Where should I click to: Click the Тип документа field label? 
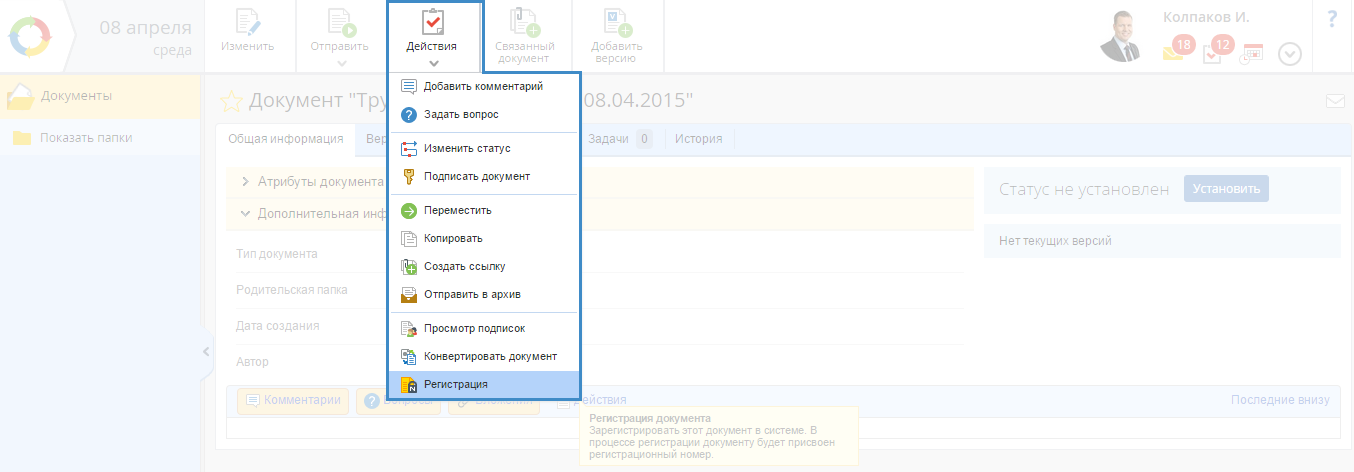pos(276,254)
